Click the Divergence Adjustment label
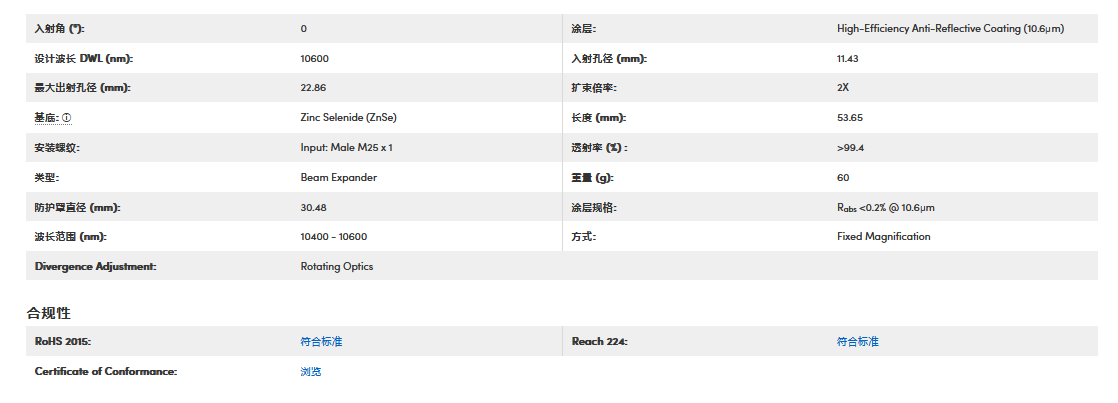The width and height of the screenshot is (1118, 403). (96, 267)
